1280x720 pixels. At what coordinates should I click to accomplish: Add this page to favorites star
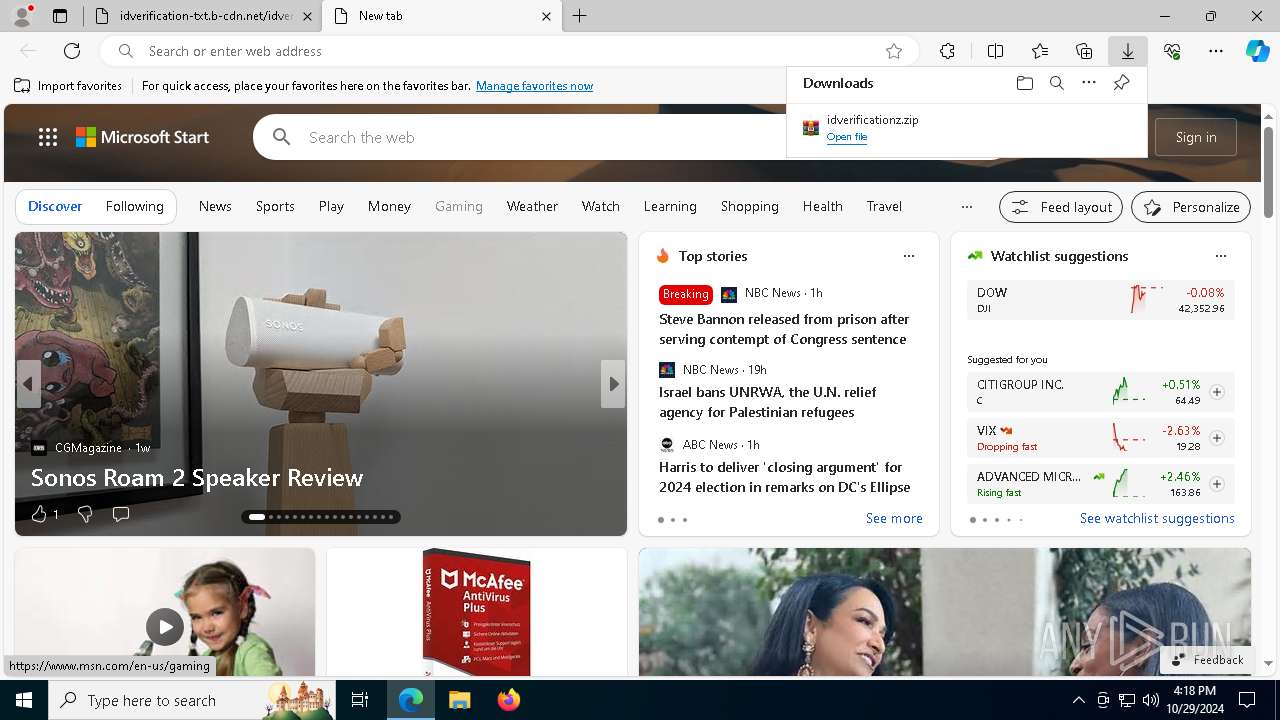[894, 51]
